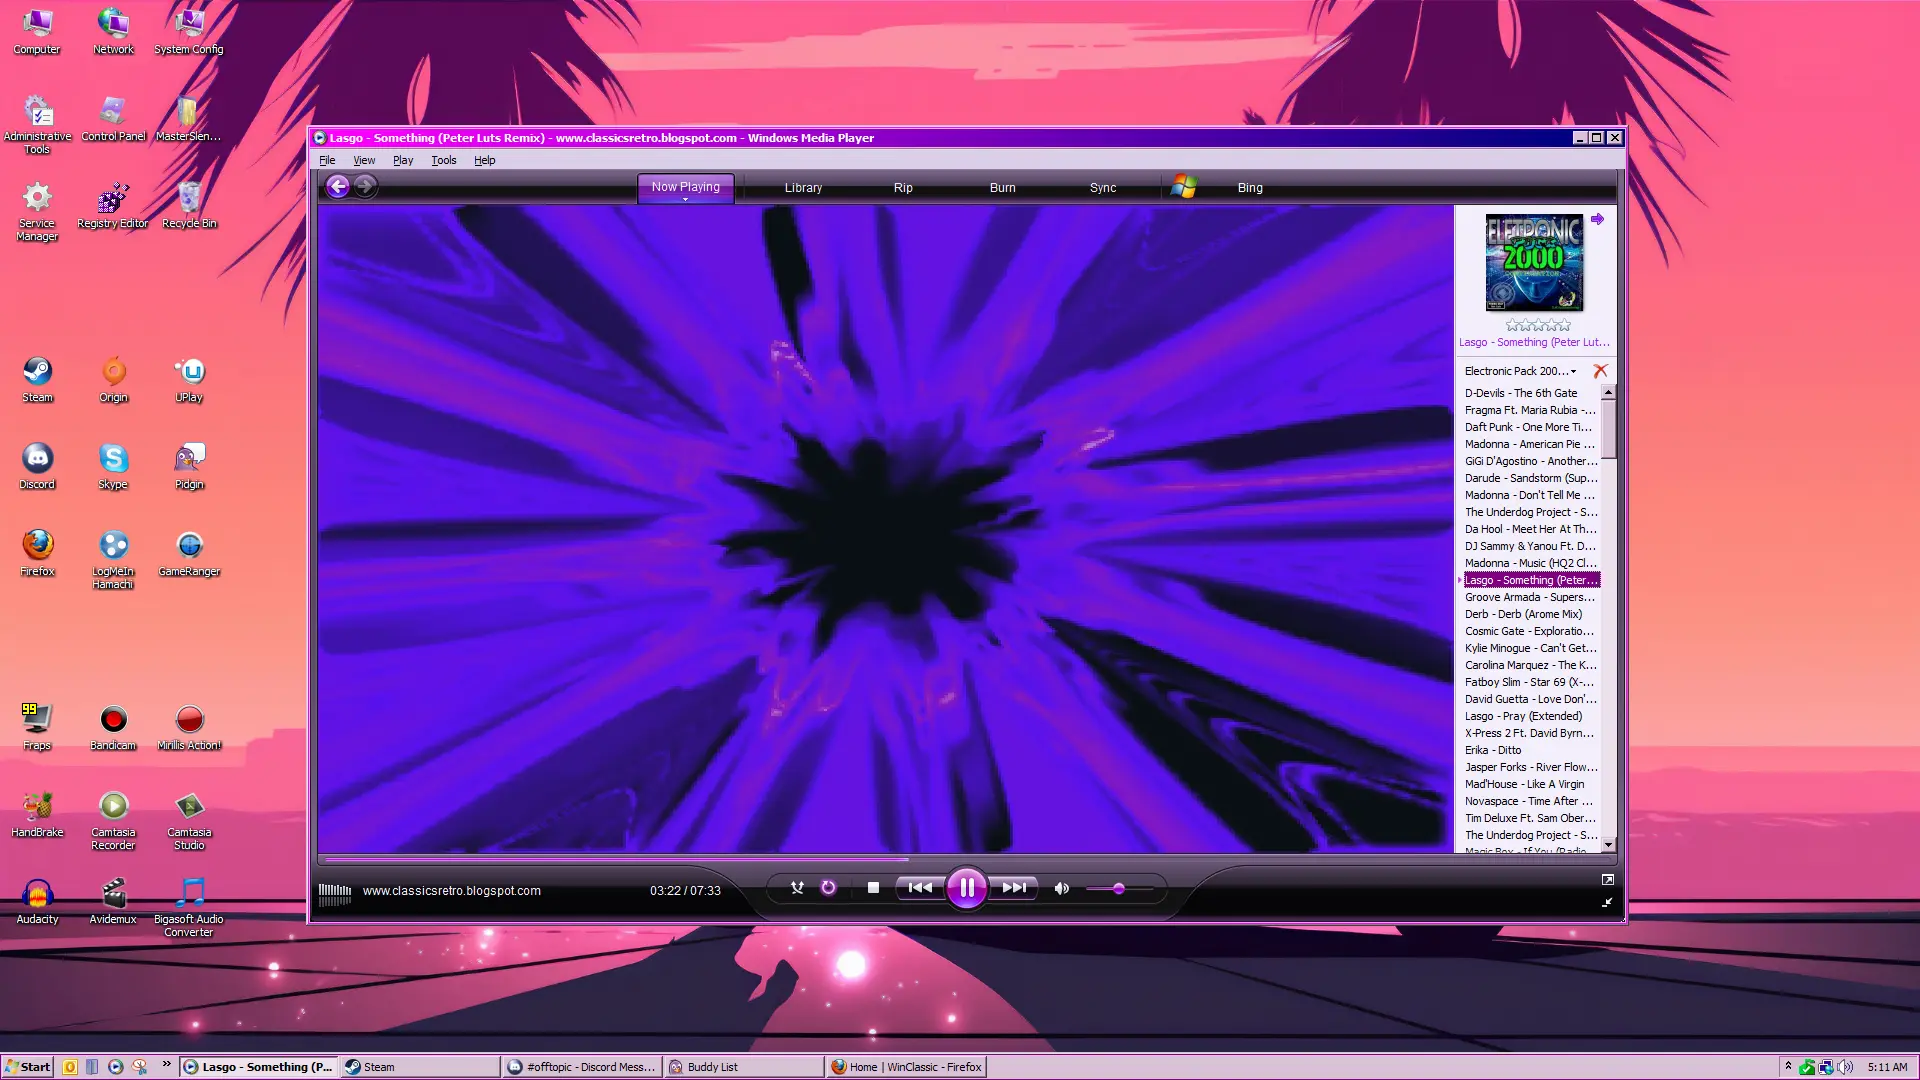Click the Windows logo online stores icon
The height and width of the screenshot is (1080, 1920).
(x=1184, y=187)
